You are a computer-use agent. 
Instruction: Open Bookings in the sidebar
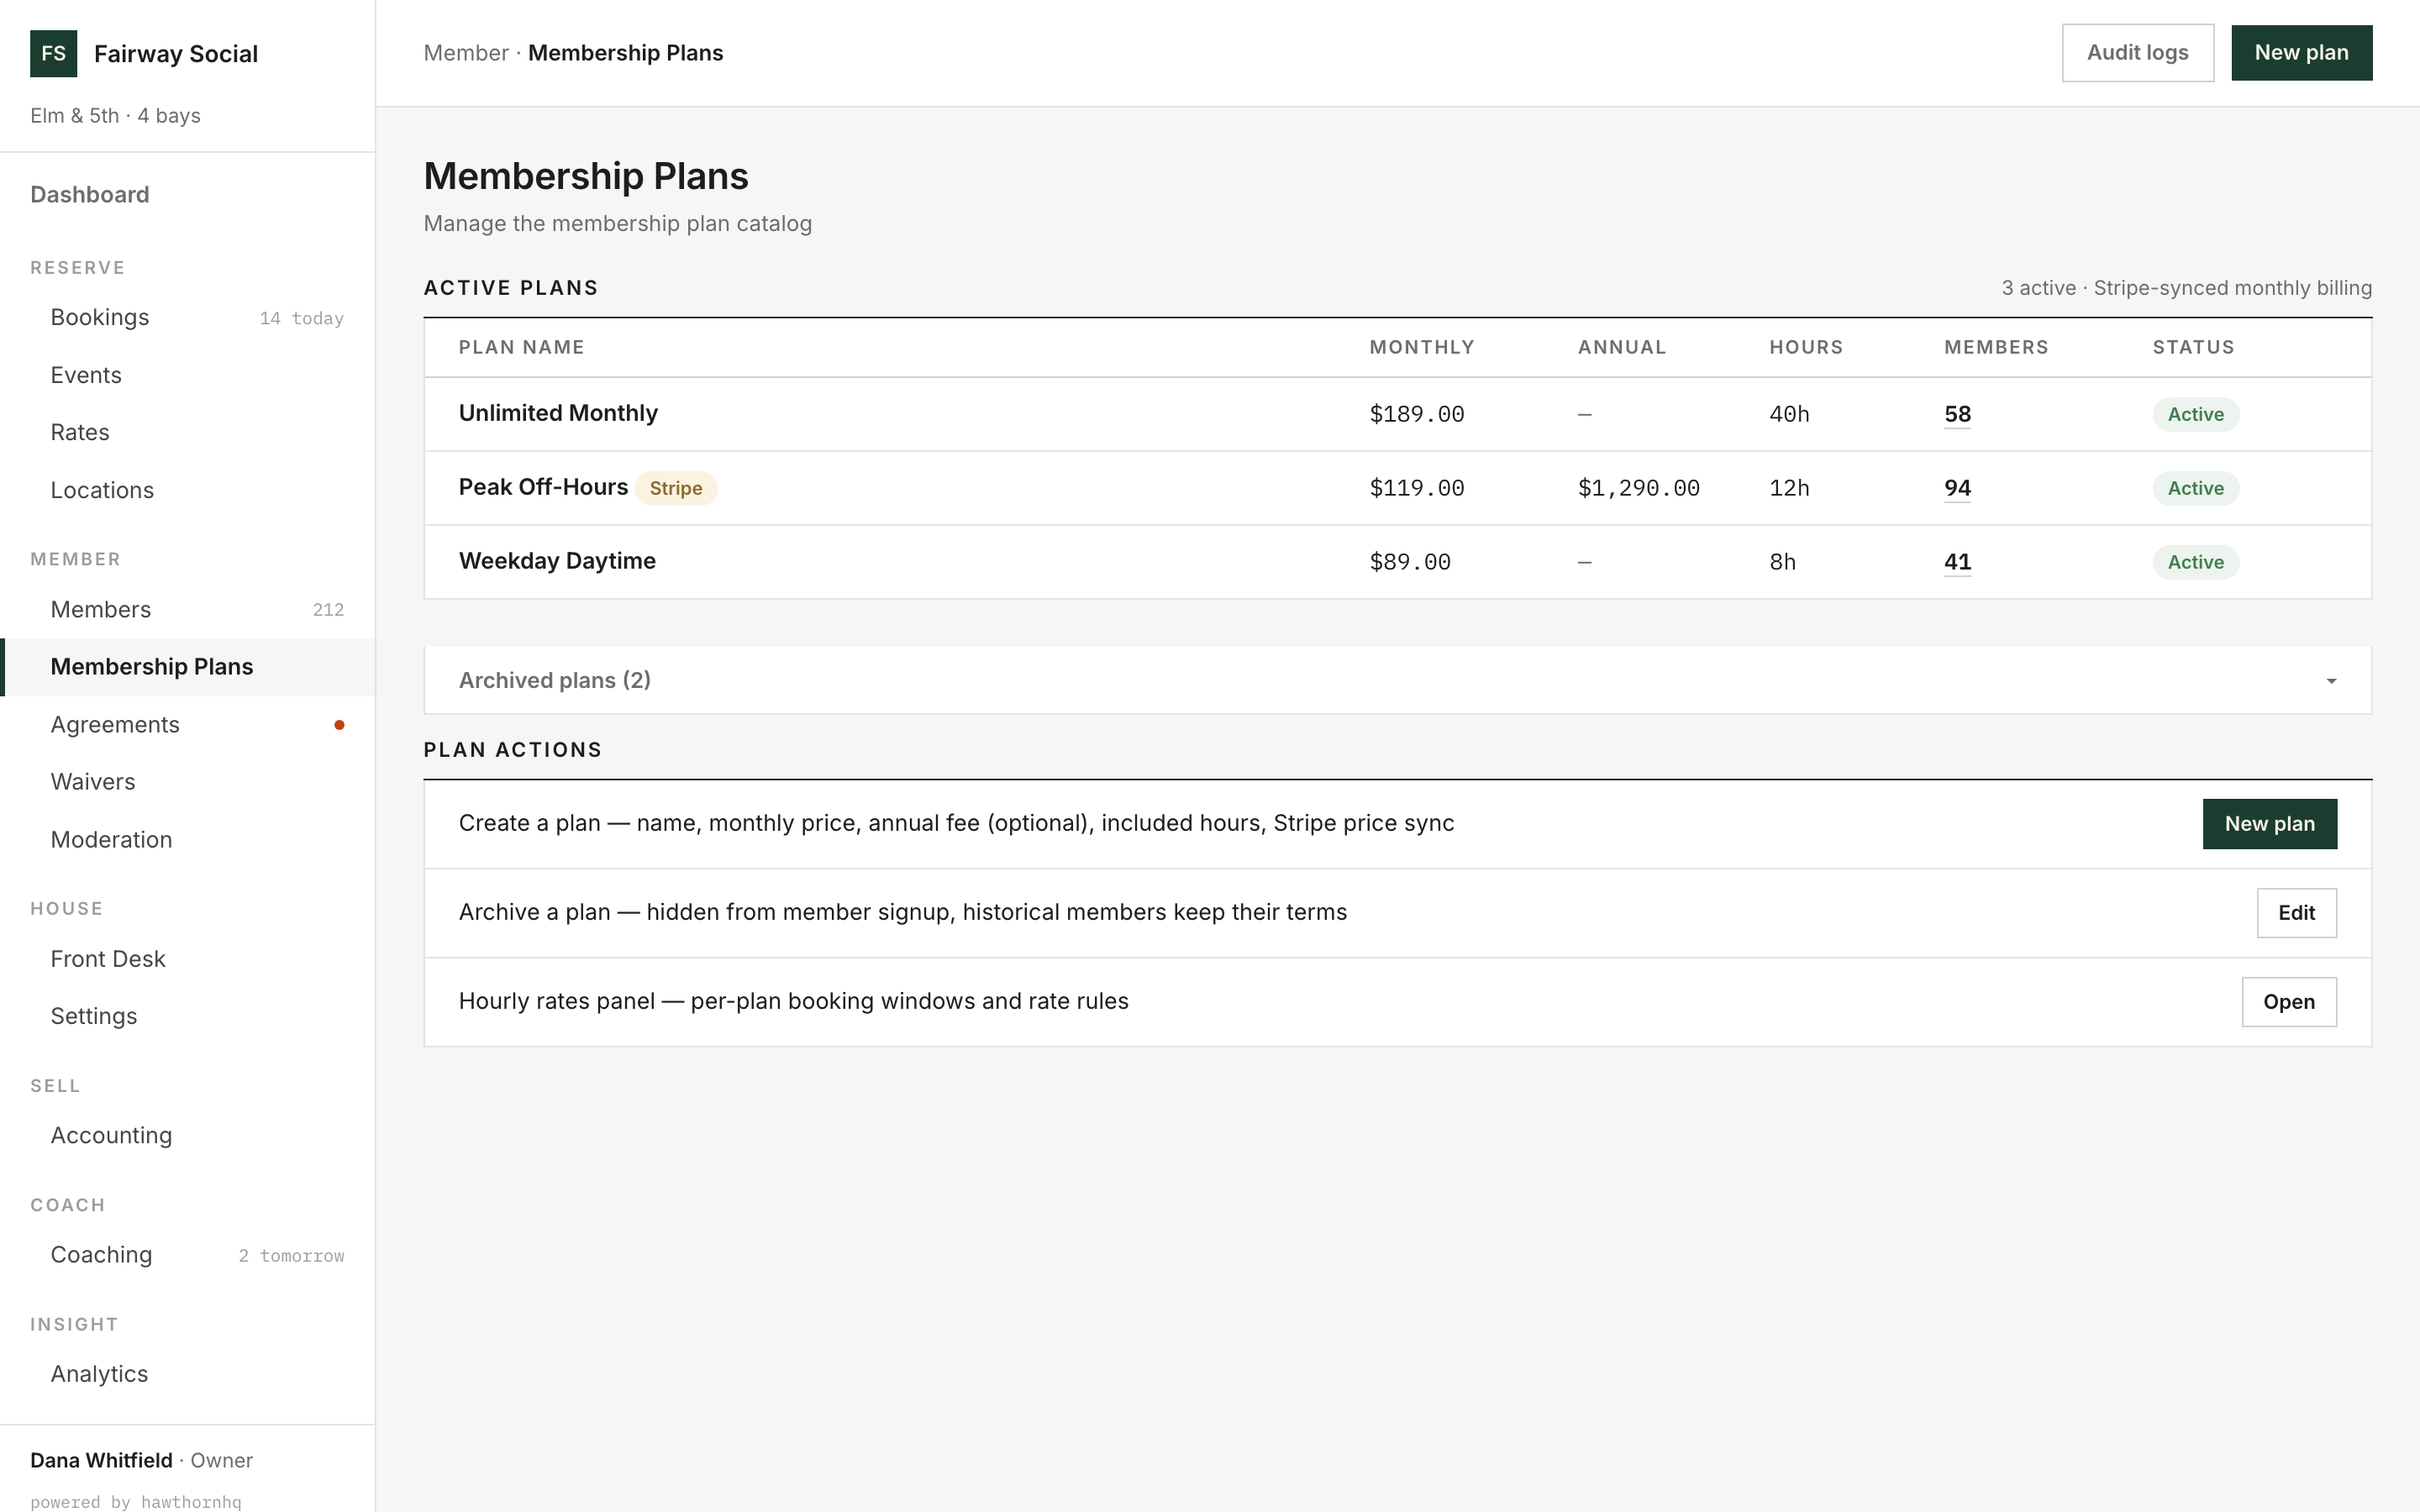click(x=188, y=318)
